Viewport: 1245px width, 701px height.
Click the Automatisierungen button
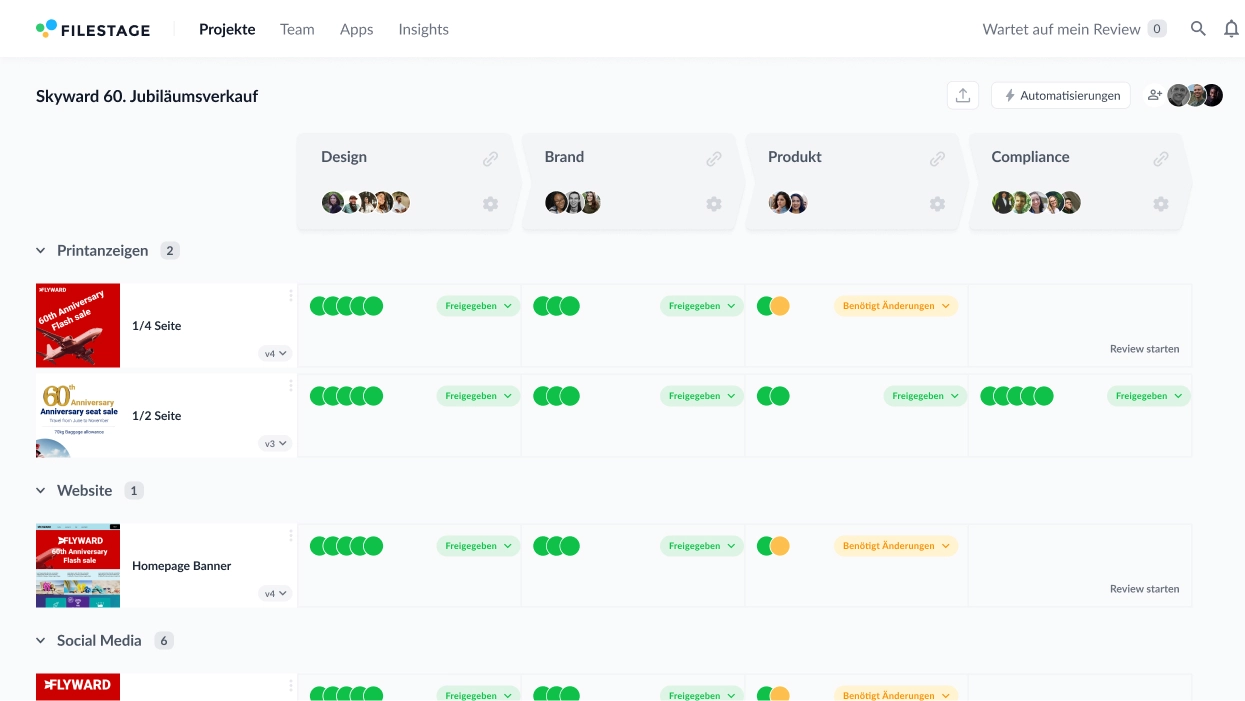click(1060, 94)
